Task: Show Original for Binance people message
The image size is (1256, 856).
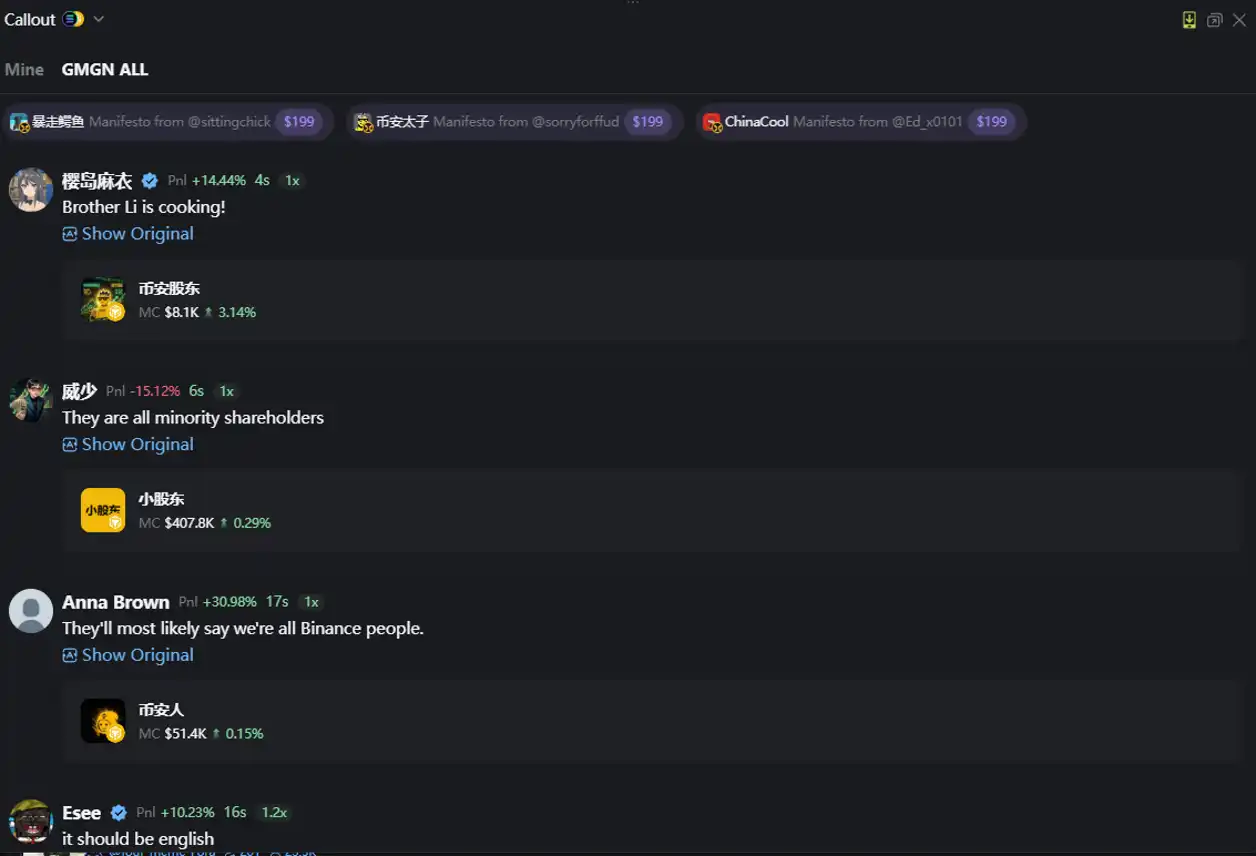Action: [128, 656]
